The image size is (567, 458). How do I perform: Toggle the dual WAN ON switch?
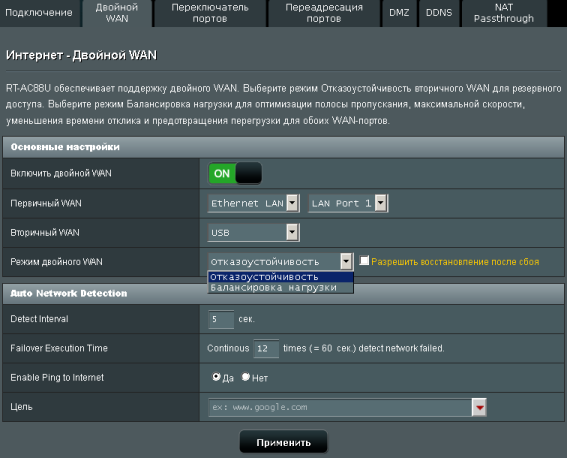(x=235, y=173)
